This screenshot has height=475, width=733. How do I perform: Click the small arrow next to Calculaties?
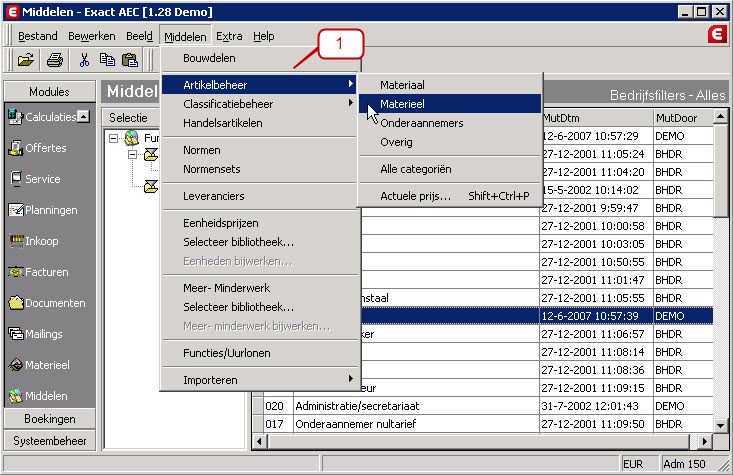[x=83, y=116]
